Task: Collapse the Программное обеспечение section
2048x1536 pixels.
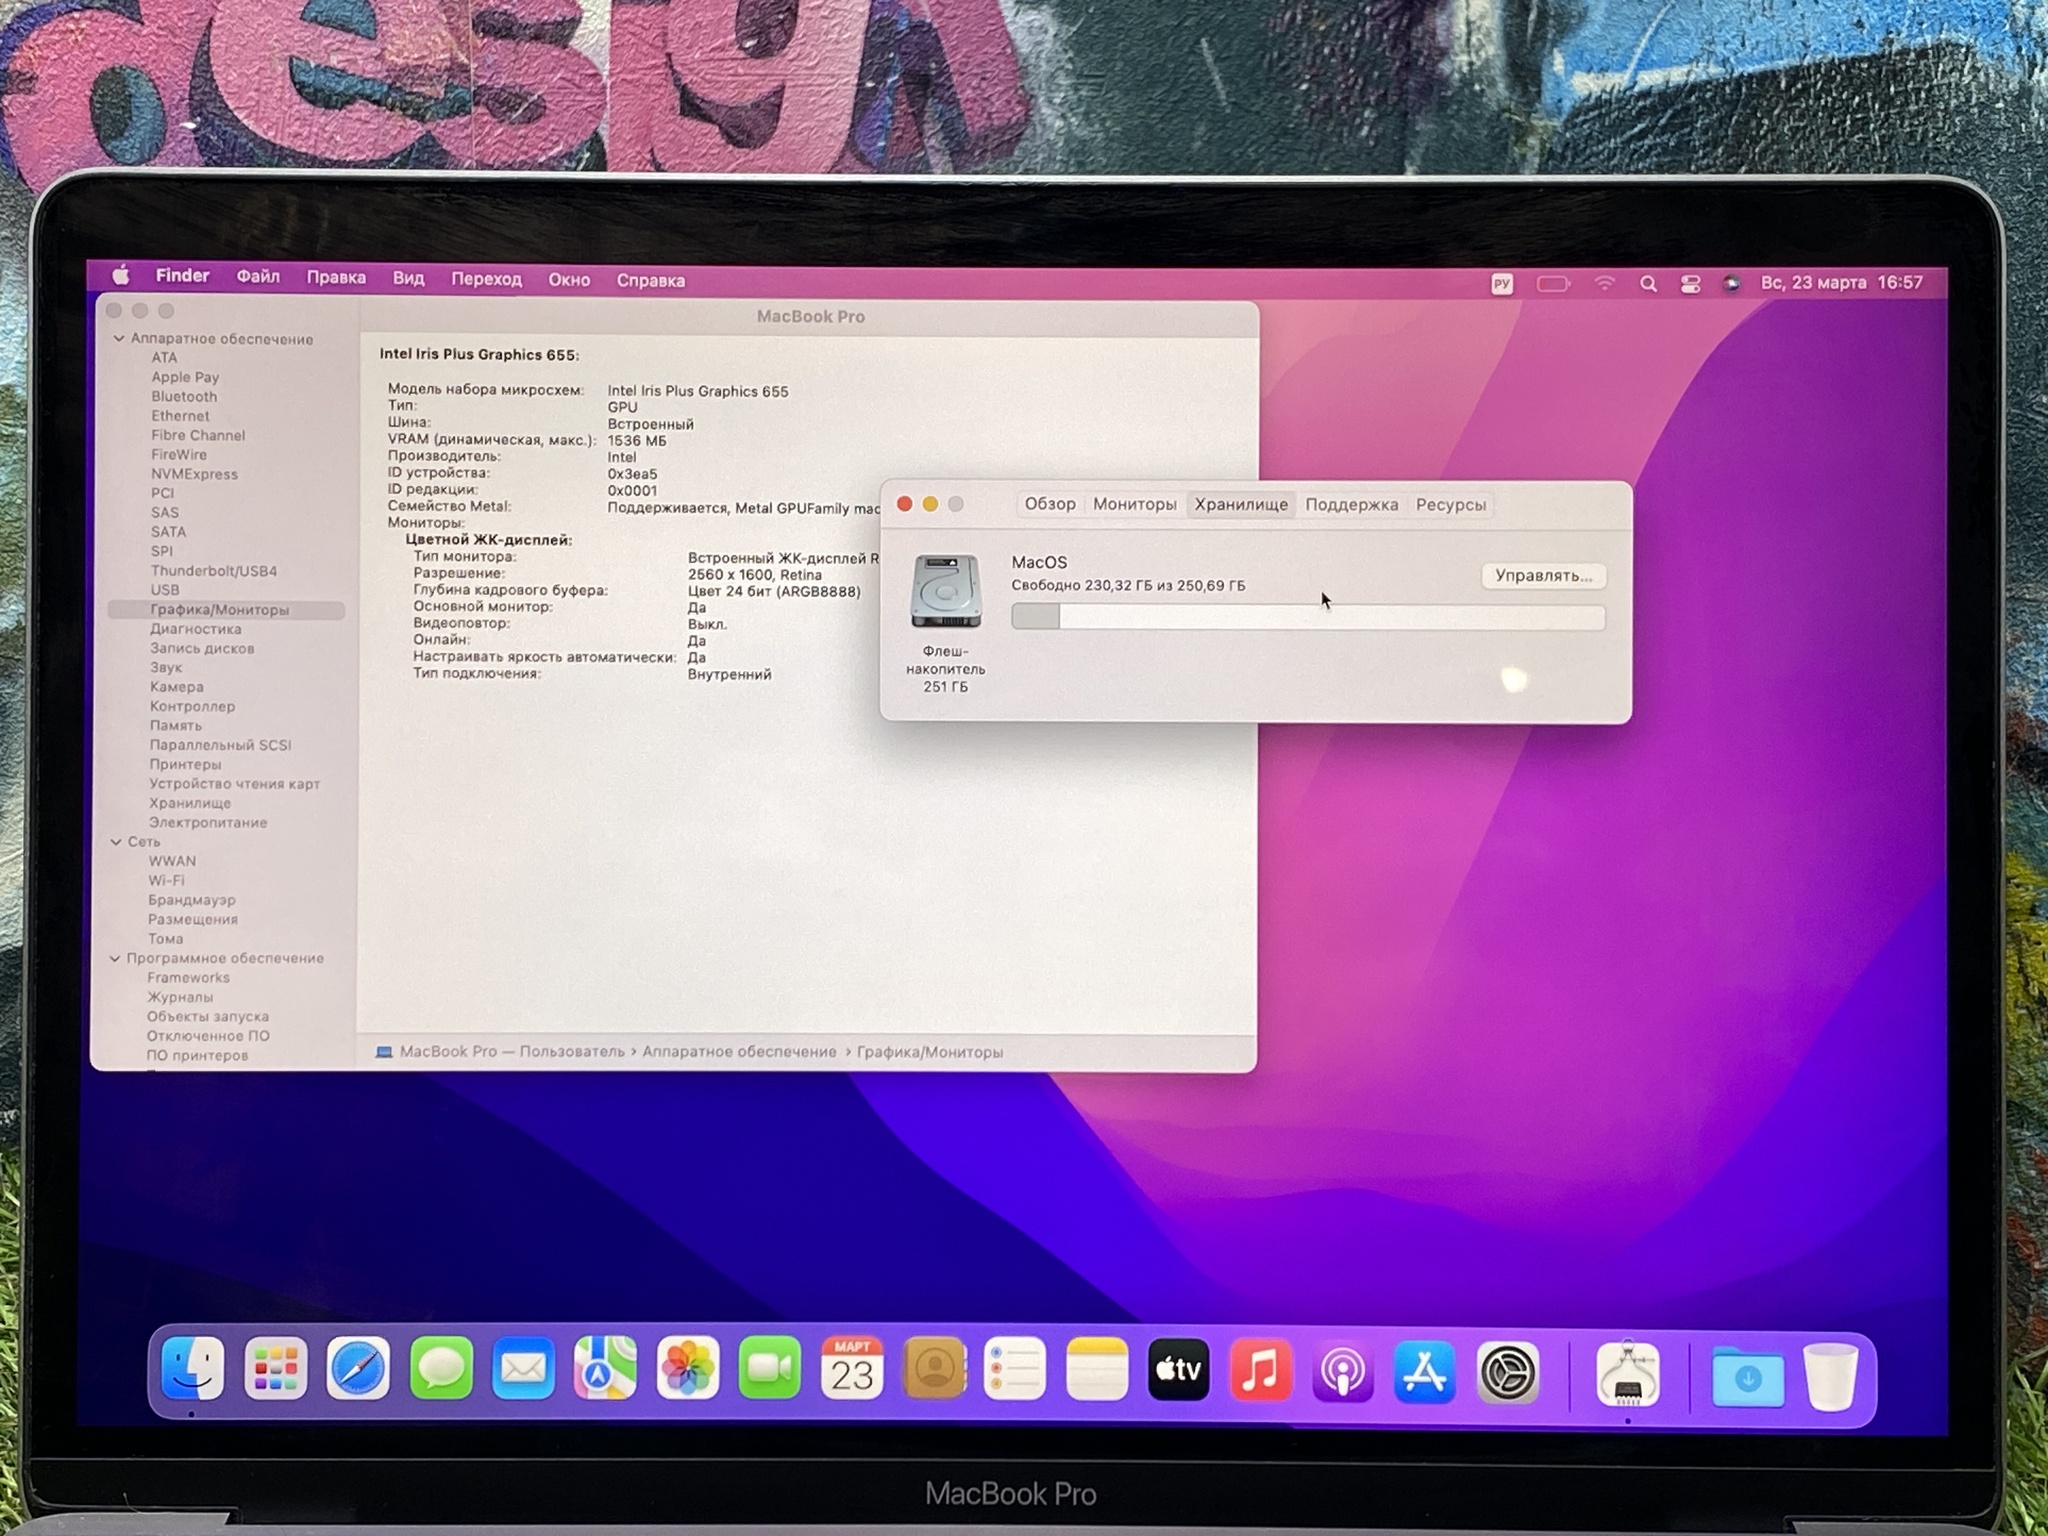Action: 115,958
